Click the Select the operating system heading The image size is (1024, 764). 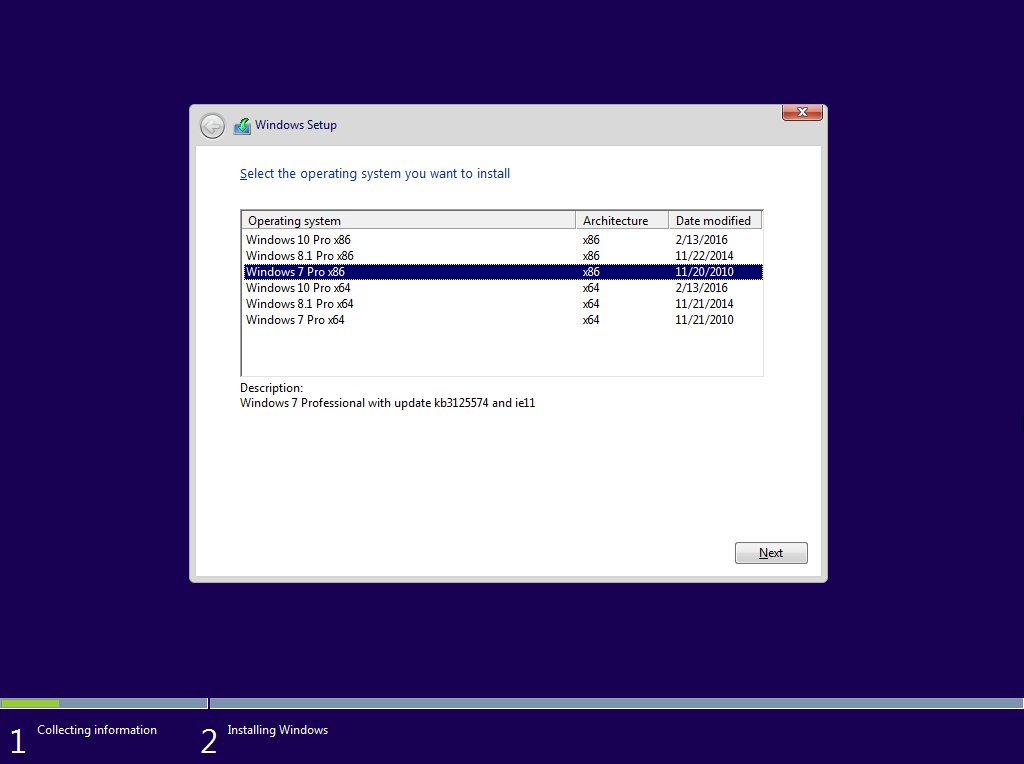click(x=375, y=173)
